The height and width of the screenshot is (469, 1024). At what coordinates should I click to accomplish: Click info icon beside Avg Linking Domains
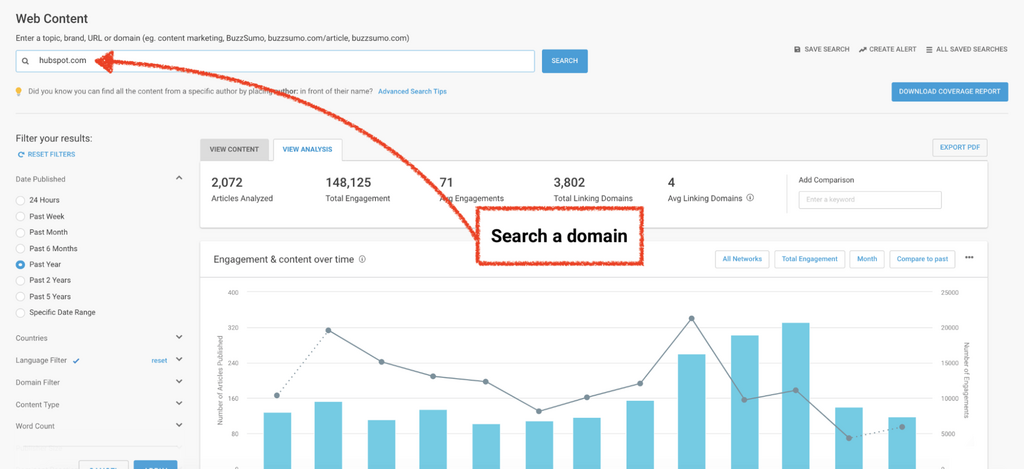pos(750,198)
